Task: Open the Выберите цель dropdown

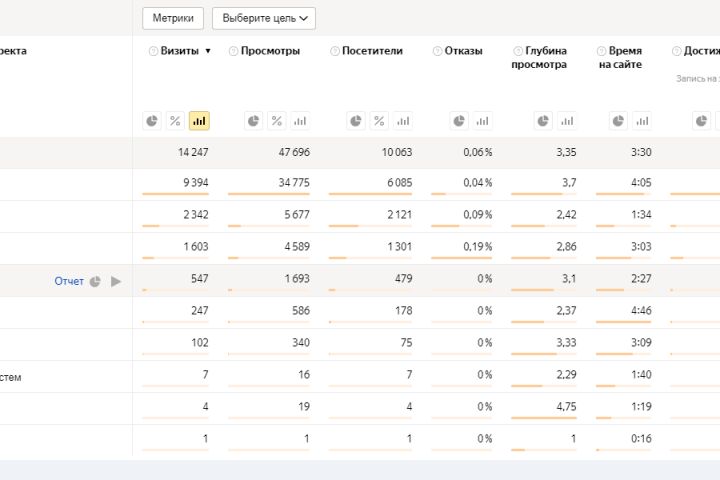Action: coord(264,18)
